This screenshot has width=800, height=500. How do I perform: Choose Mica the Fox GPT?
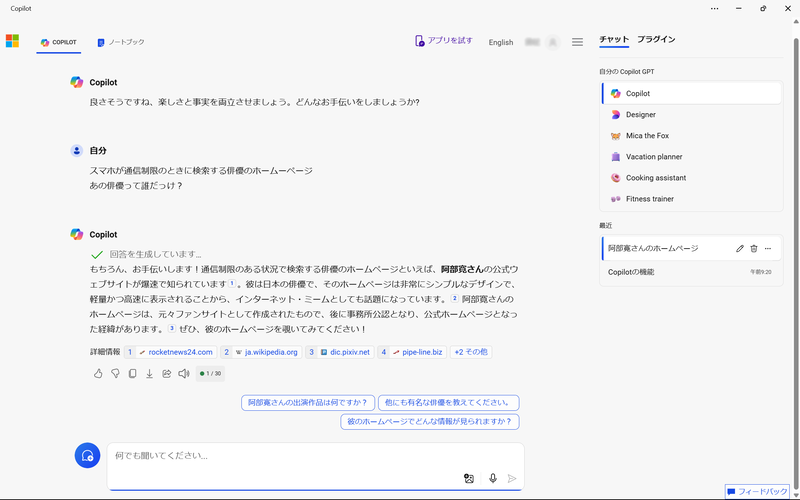(691, 136)
